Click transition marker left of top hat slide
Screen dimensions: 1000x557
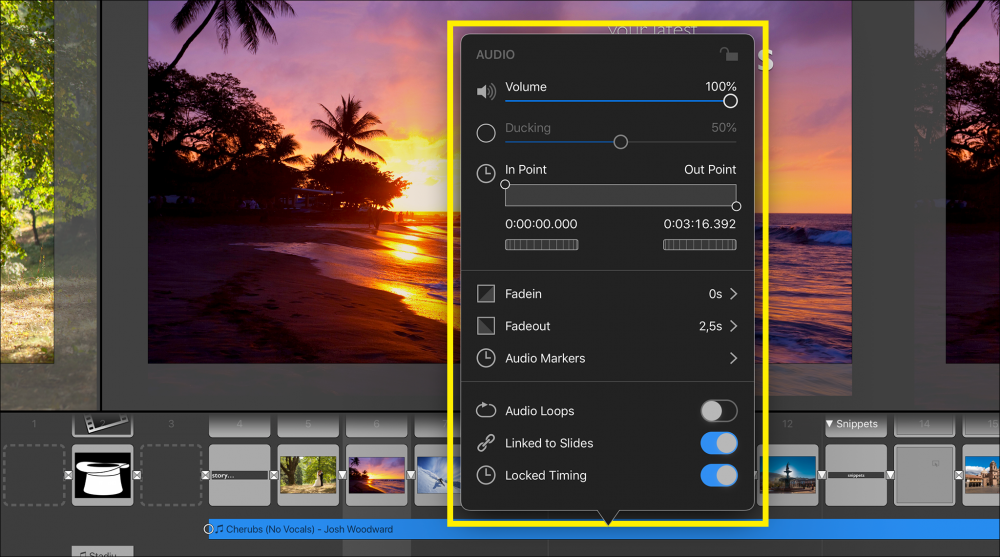click(68, 475)
